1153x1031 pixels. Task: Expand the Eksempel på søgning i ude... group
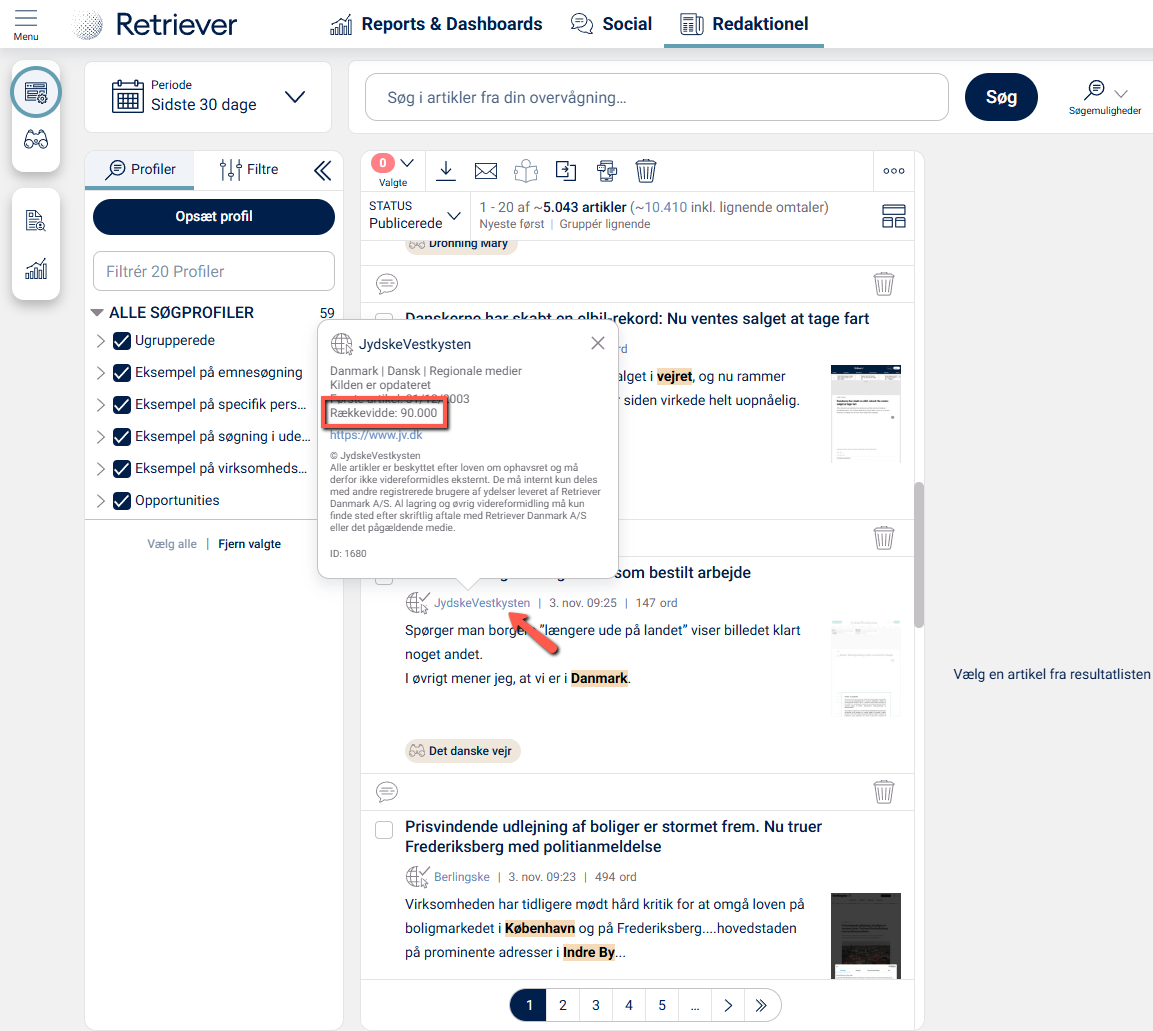[x=101, y=437]
